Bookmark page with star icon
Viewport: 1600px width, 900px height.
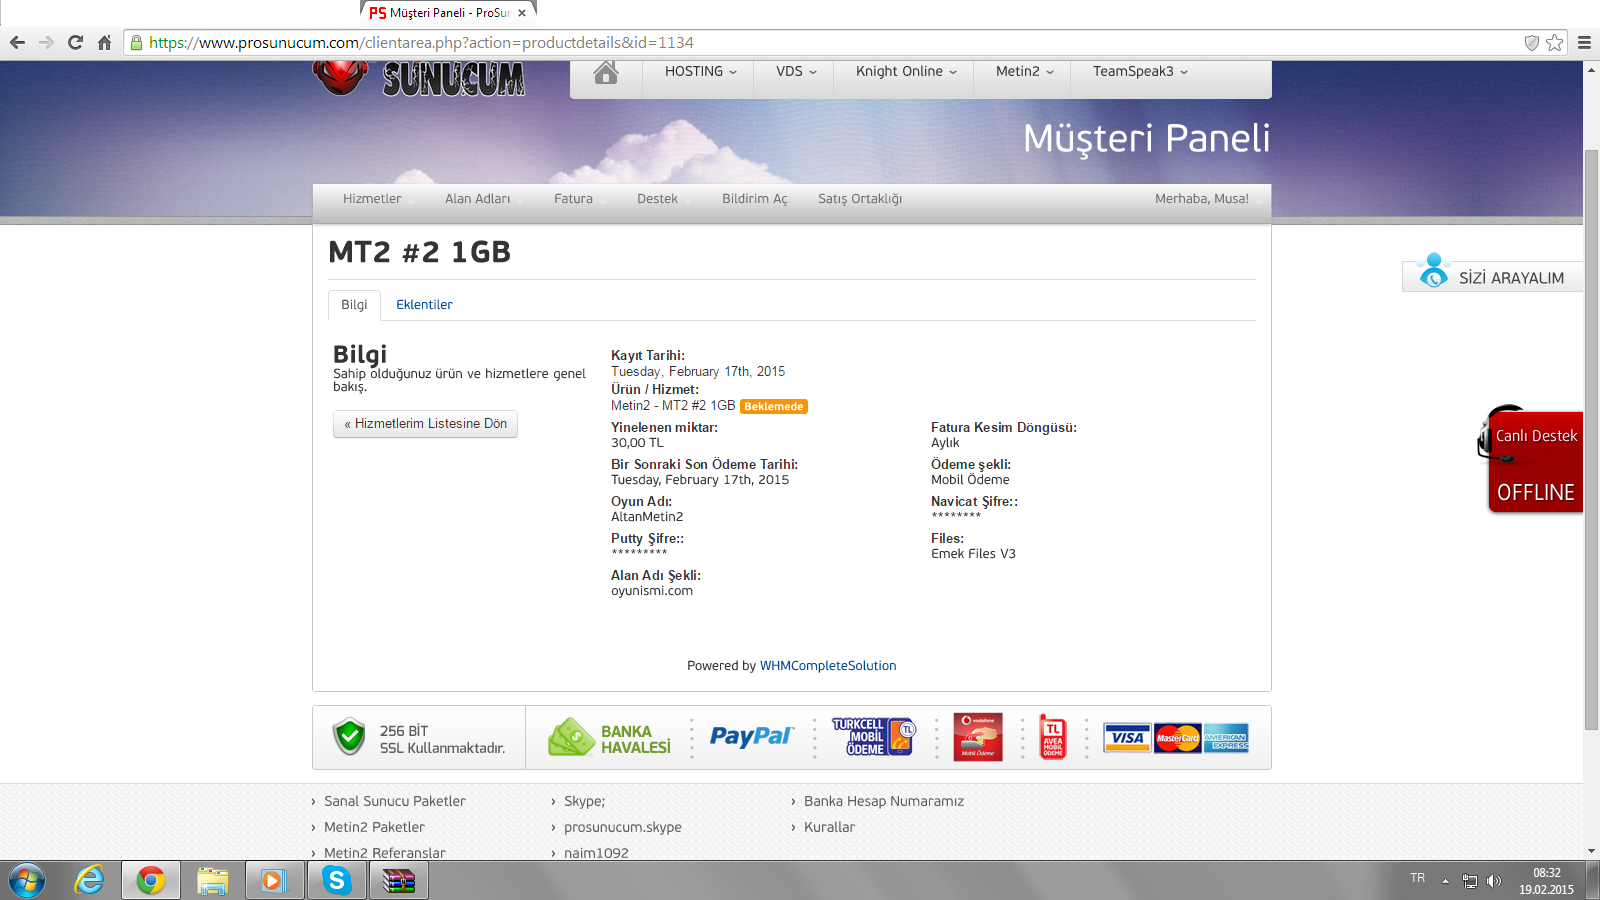click(1554, 42)
